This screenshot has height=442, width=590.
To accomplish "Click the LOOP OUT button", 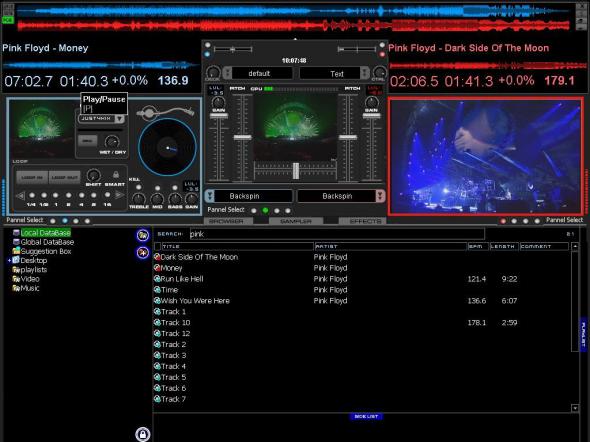I will click(x=64, y=177).
